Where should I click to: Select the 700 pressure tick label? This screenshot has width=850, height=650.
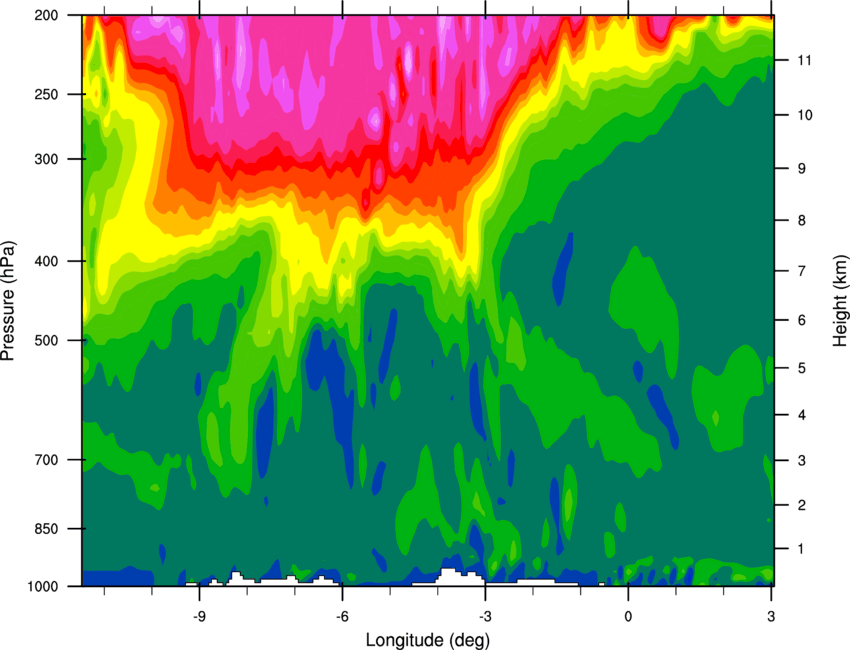pos(47,460)
